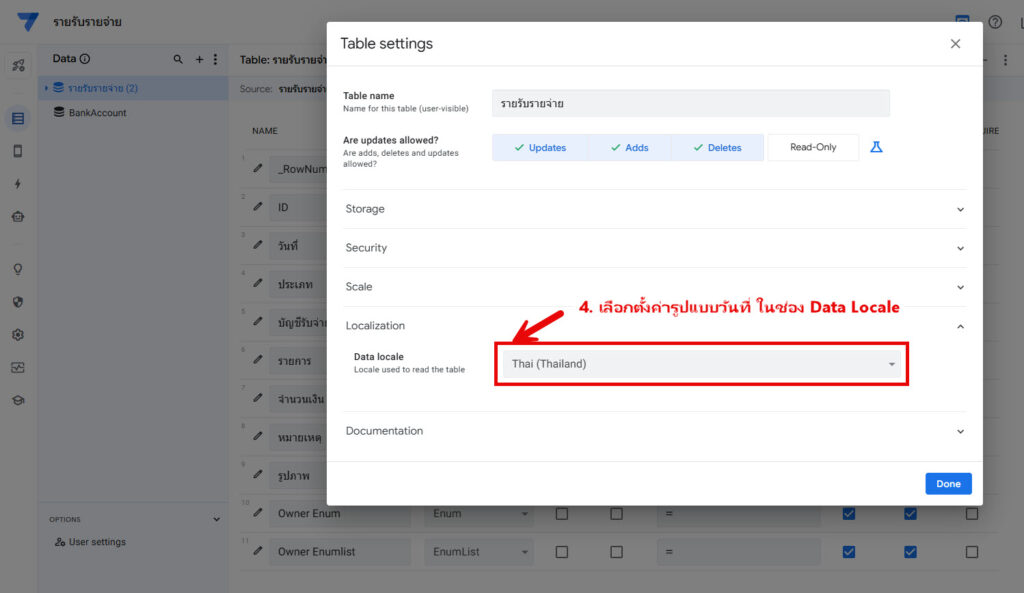Open Data panel more options menu

click(x=216, y=59)
